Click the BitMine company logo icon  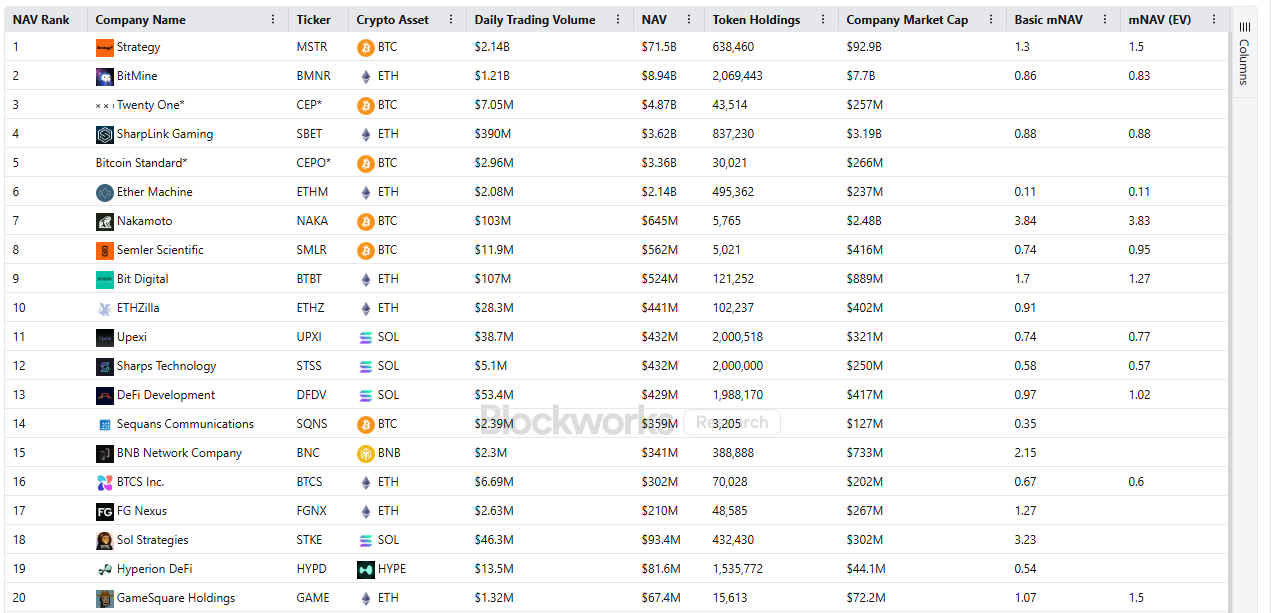tap(105, 76)
